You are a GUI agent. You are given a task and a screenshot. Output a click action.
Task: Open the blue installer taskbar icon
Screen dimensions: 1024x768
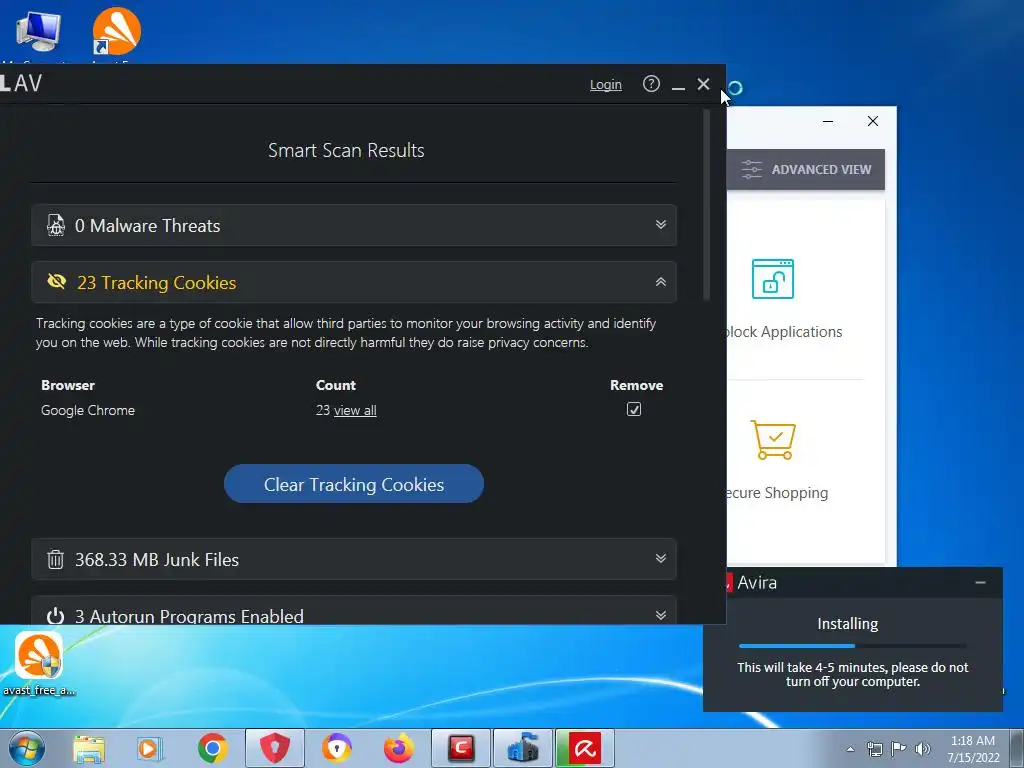522,748
